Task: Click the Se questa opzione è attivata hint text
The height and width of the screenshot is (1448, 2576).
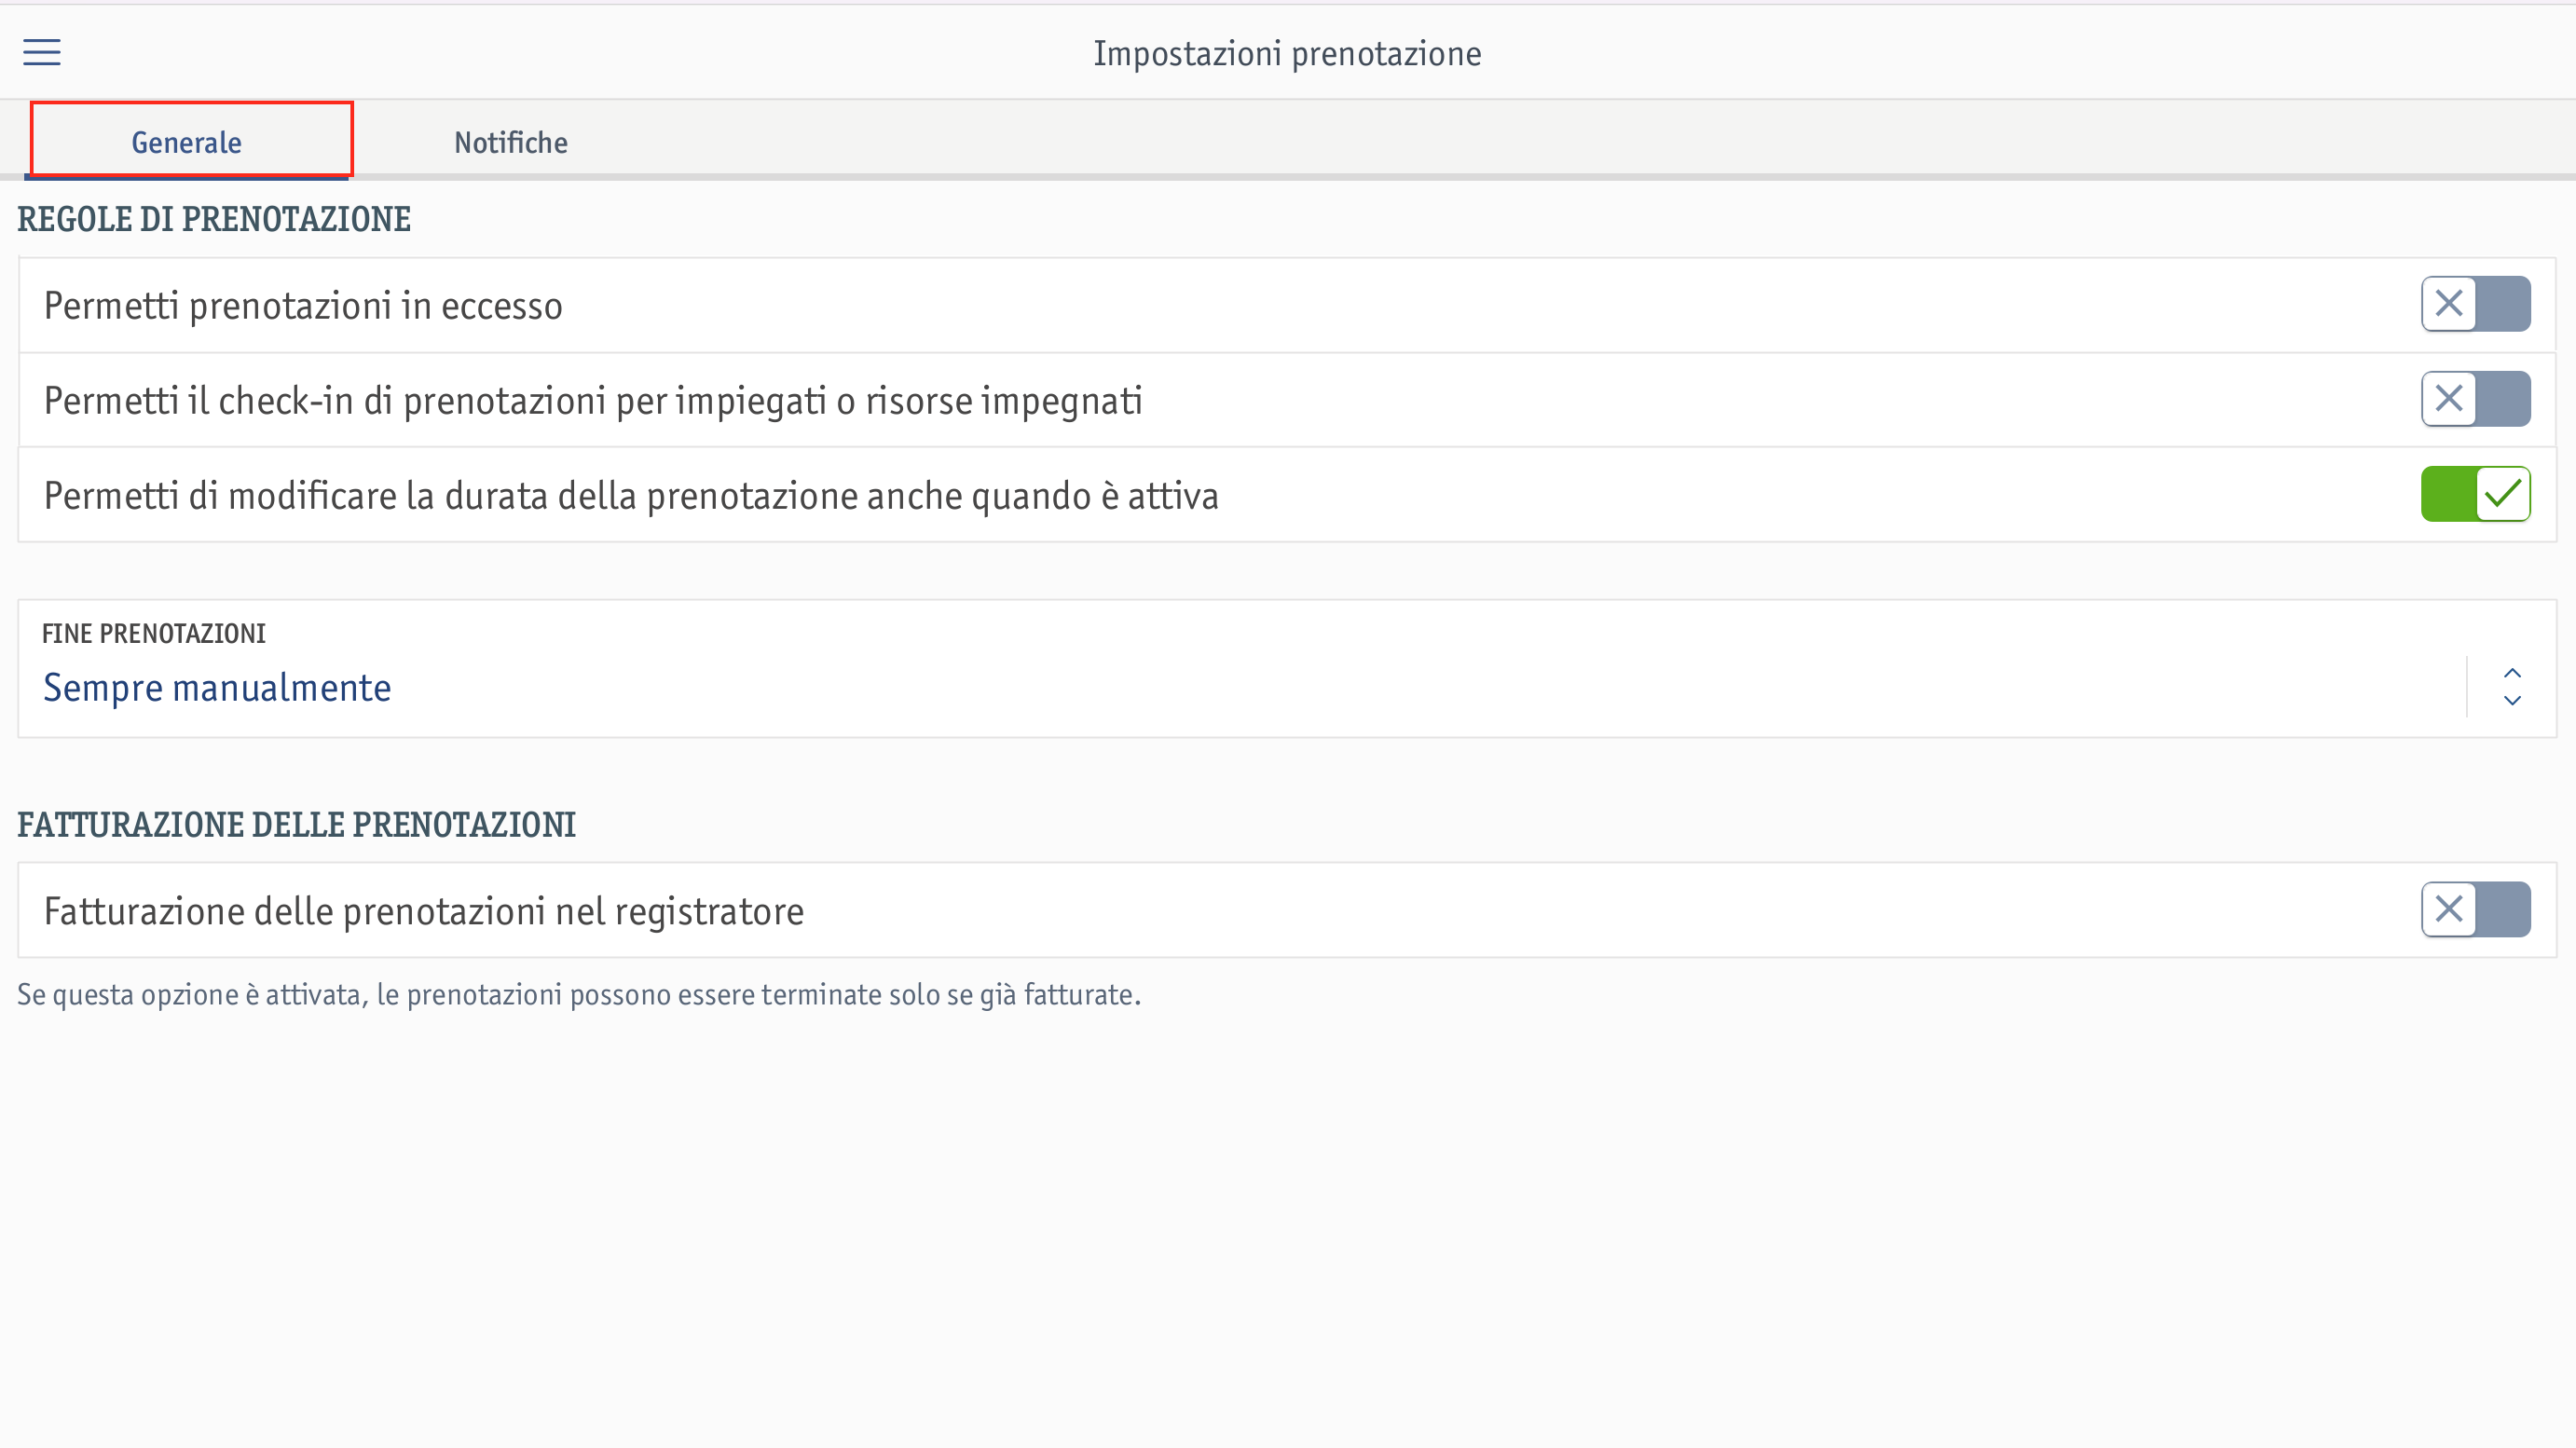Action: point(579,995)
